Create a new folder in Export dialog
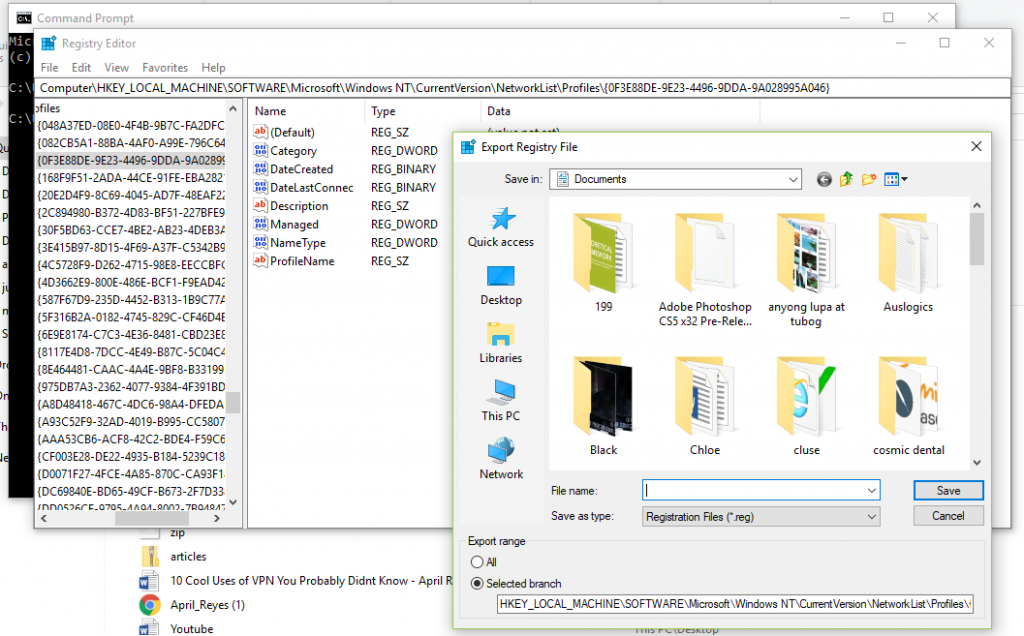 tap(869, 179)
